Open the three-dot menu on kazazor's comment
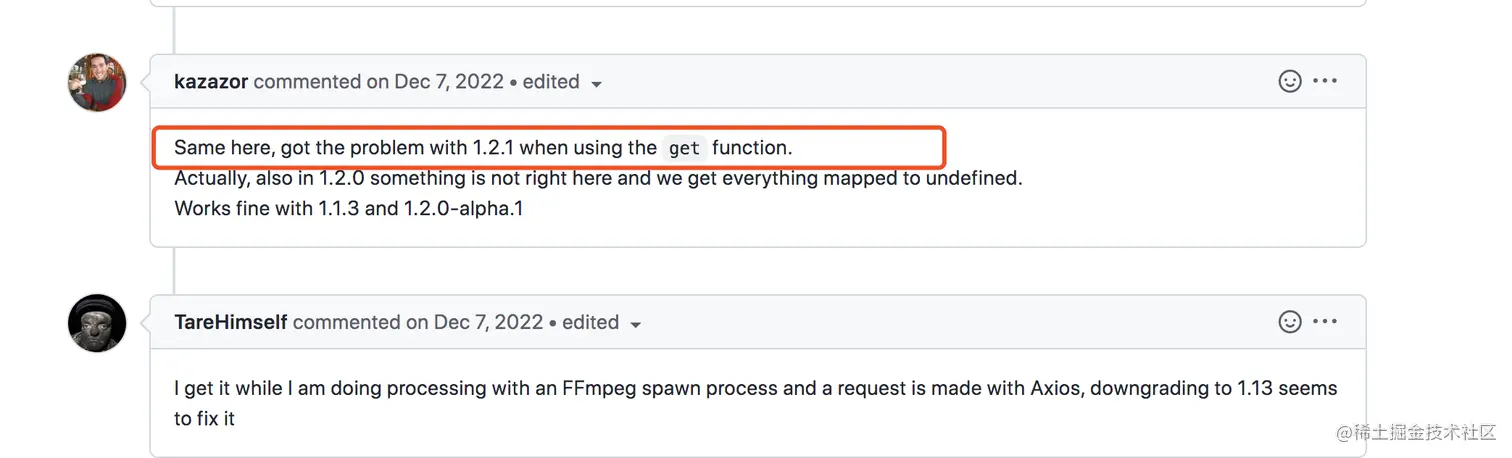Image resolution: width=1512 pixels, height=458 pixels. pos(1325,81)
